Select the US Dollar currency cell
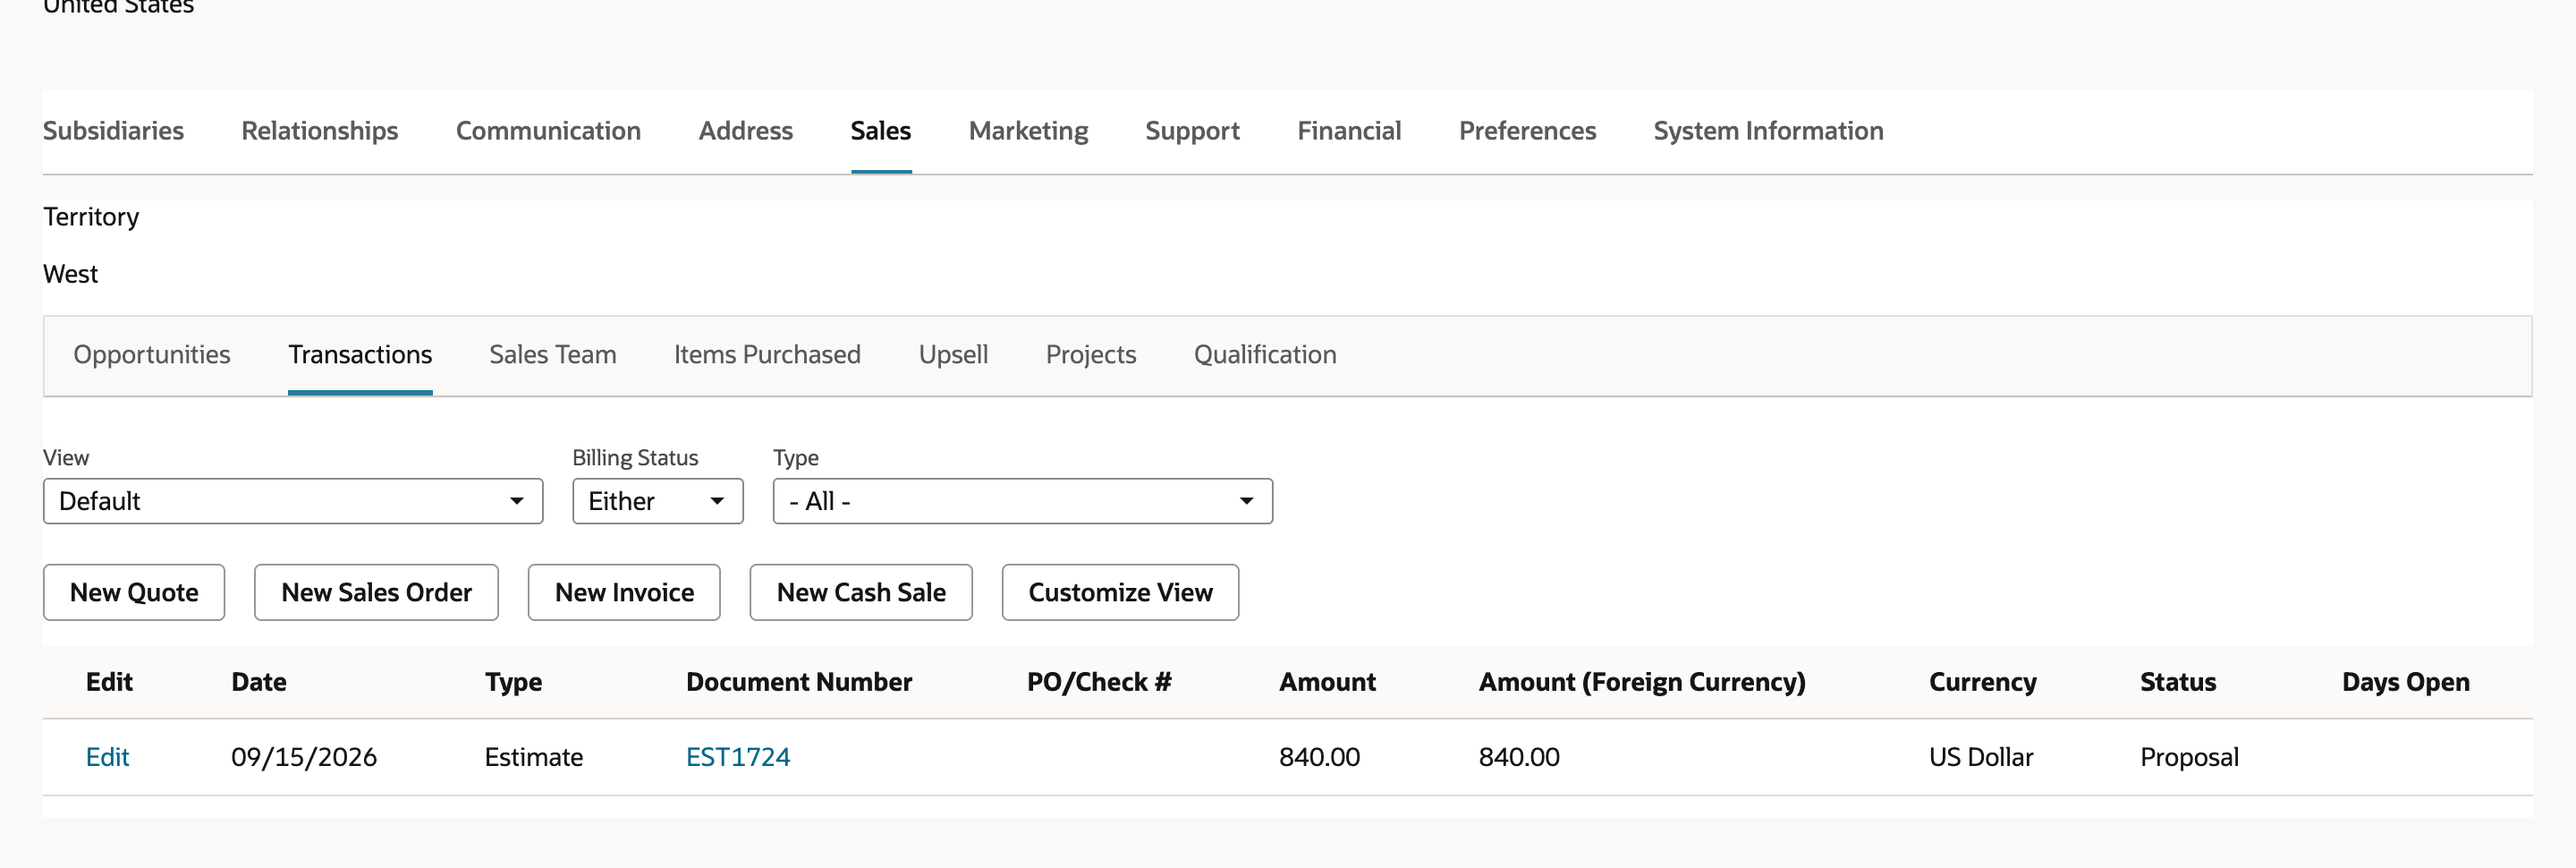 1980,757
